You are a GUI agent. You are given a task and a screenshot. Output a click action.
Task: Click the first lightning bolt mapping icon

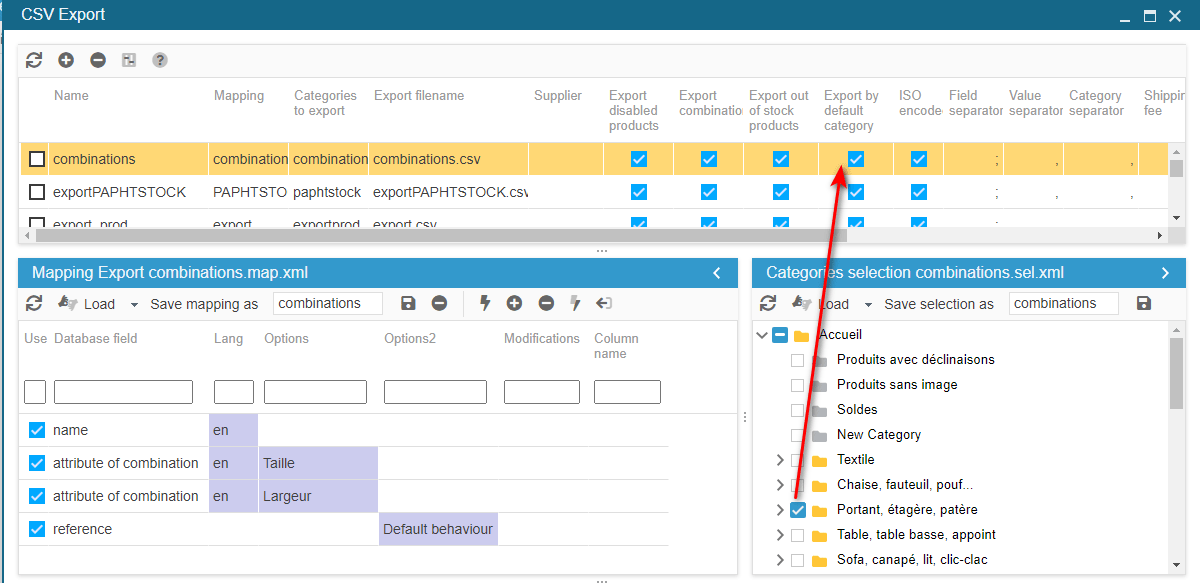[485, 304]
